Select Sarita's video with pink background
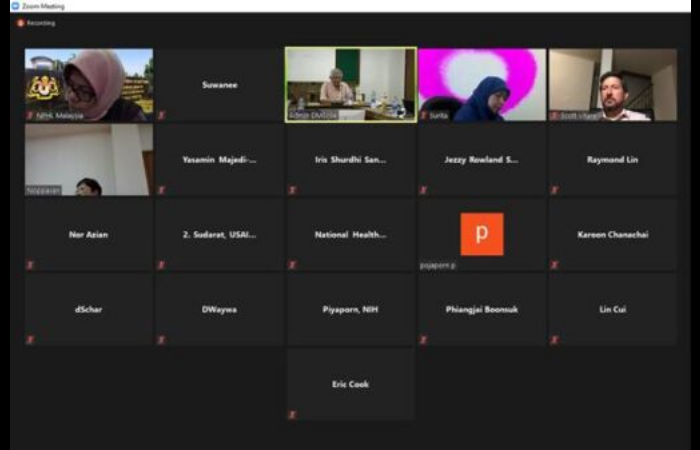 482,85
